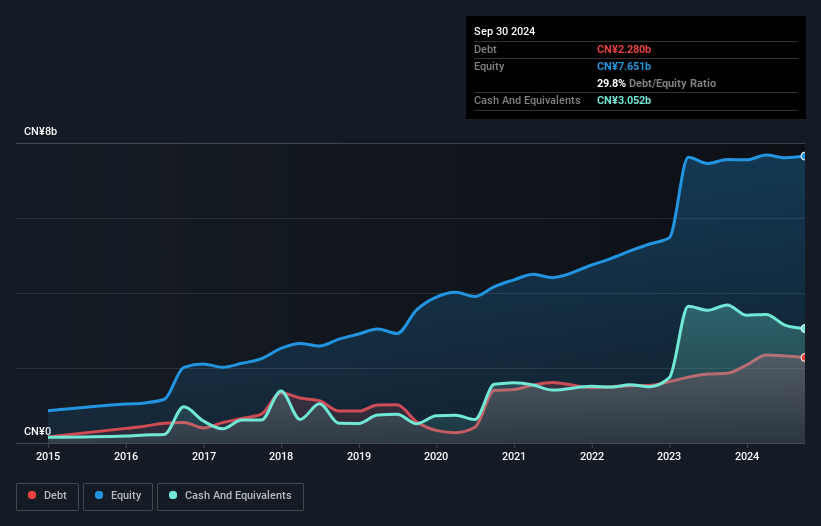Click the 2015 x-axis label
This screenshot has height=526, width=821.
[48, 456]
